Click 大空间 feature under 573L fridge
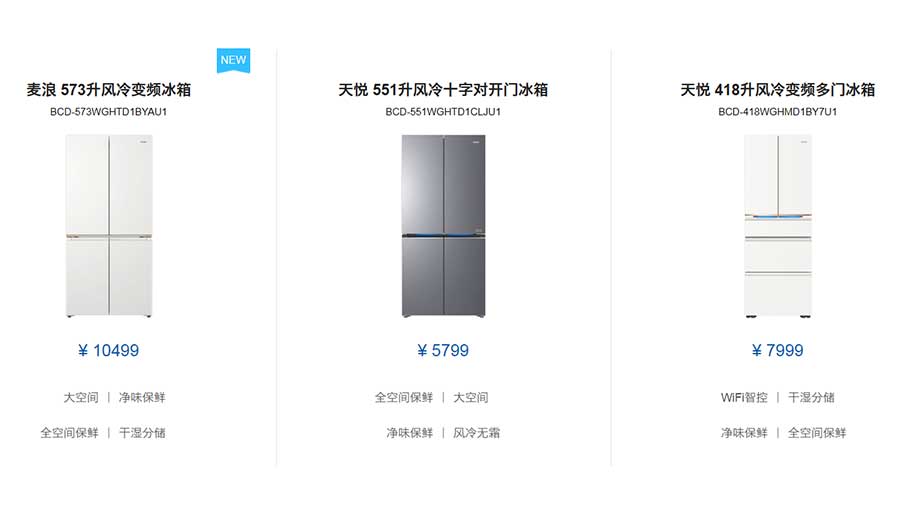900x510 pixels. 81,397
